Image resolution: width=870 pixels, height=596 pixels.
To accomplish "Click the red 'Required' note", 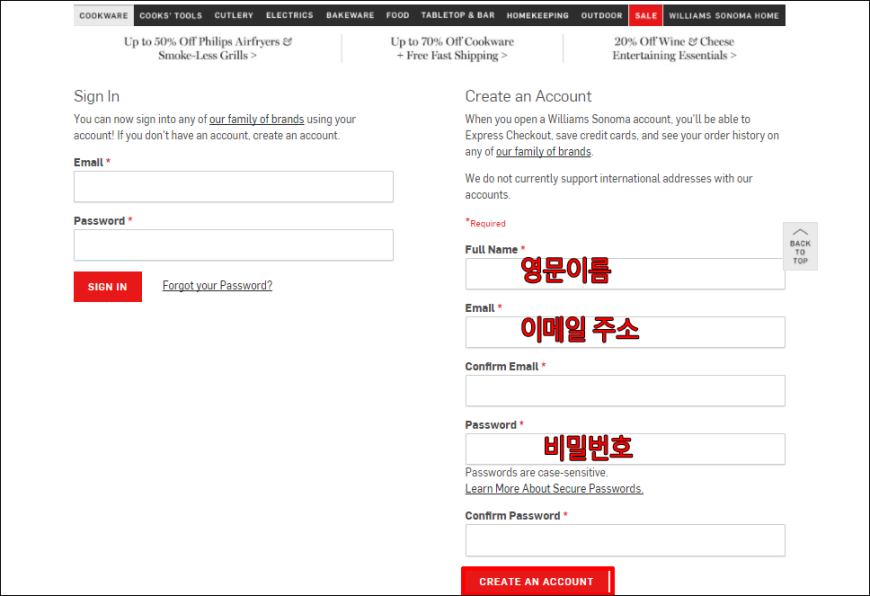I will pyautogui.click(x=485, y=223).
